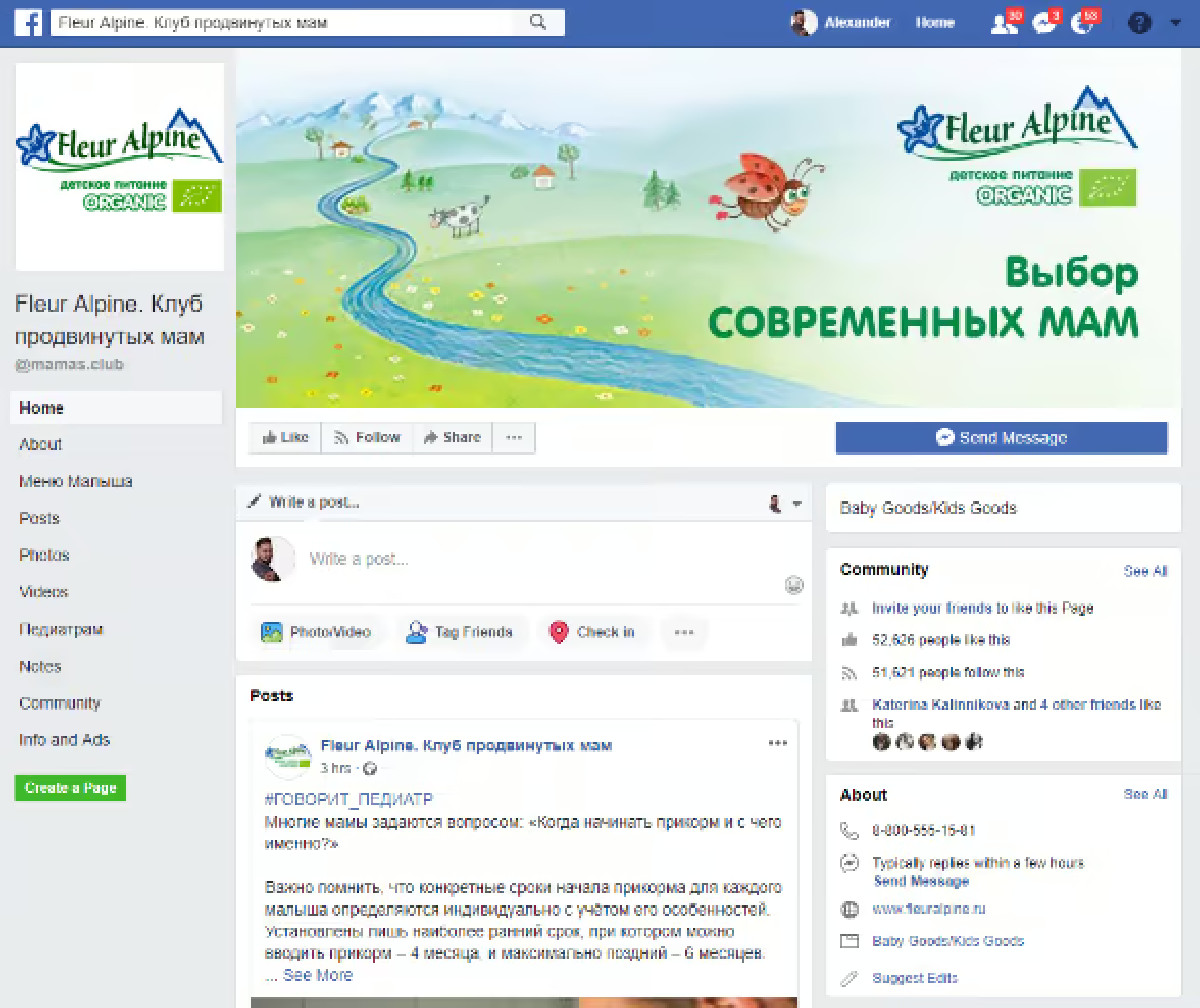Click the post author's page avatar
The height and width of the screenshot is (1008, 1200).
pos(288,757)
